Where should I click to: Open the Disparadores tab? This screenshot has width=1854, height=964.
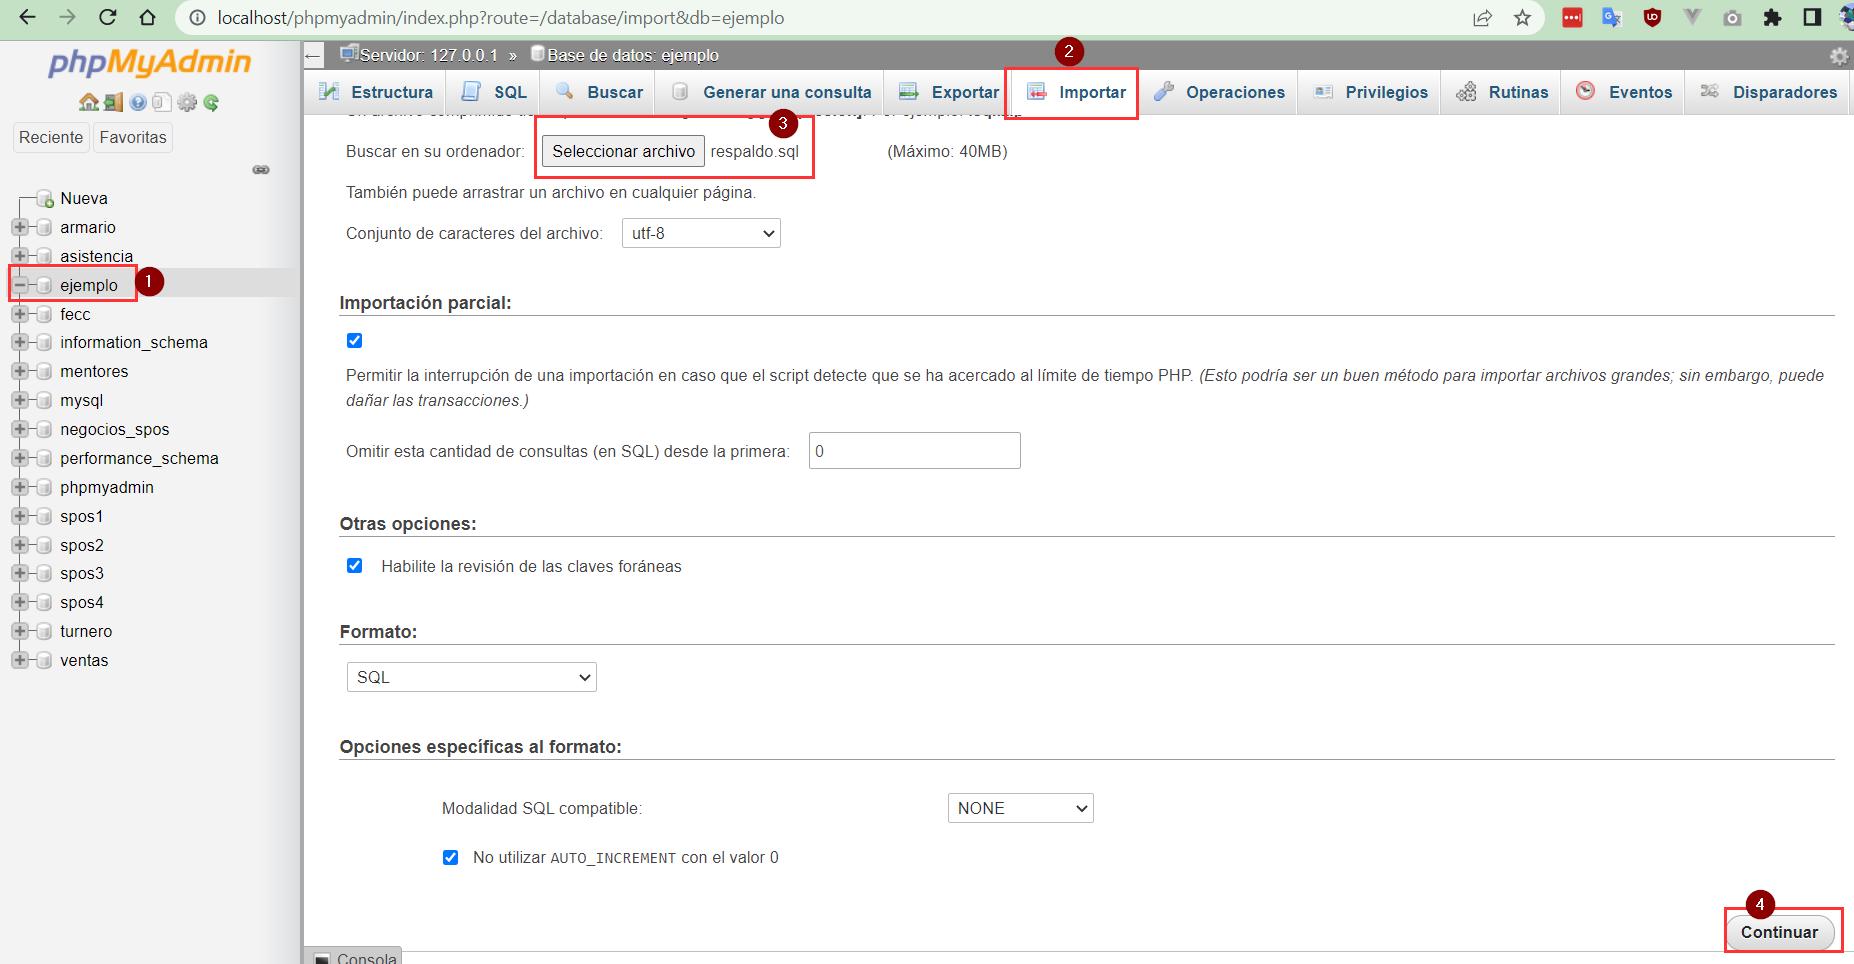[x=1768, y=92]
